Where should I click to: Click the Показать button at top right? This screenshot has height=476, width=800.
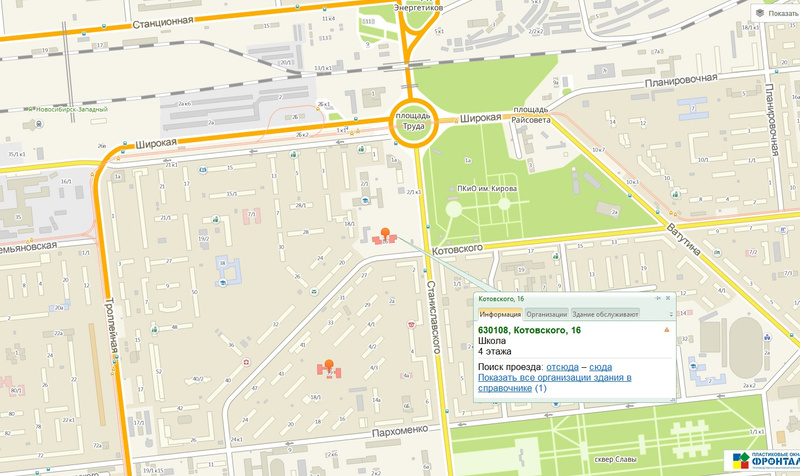coord(778,13)
